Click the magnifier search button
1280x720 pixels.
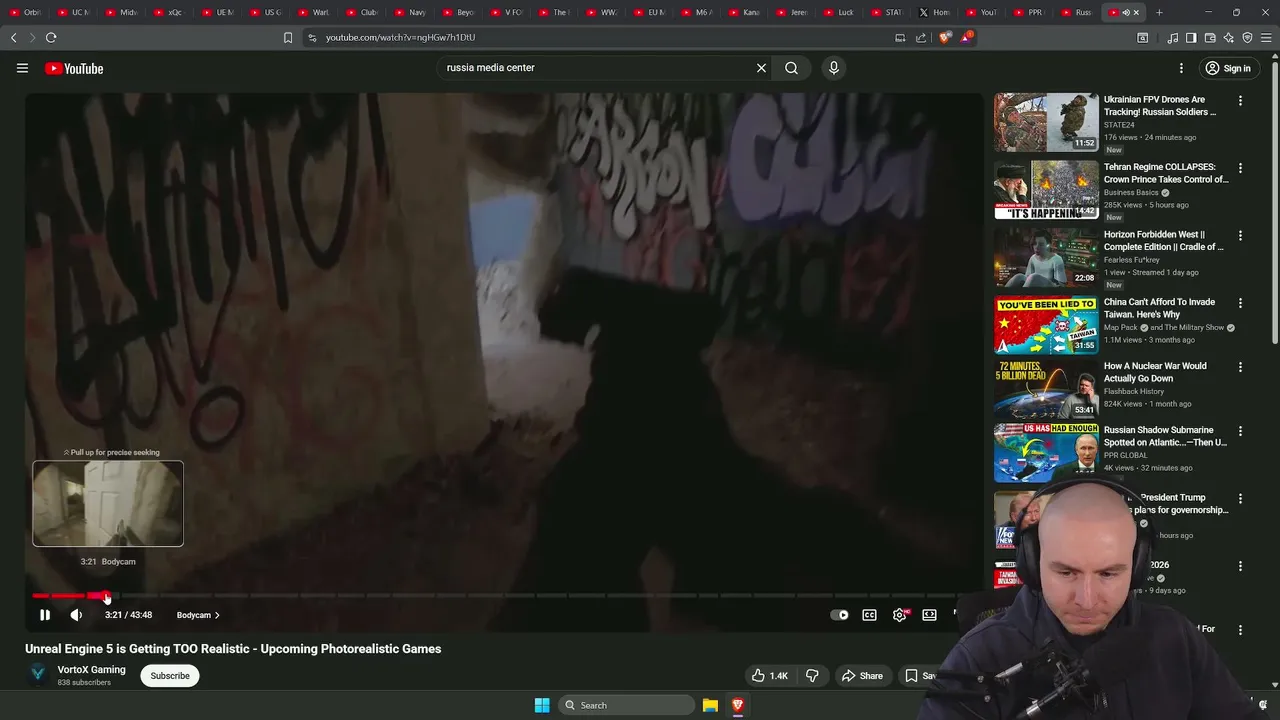click(x=791, y=68)
